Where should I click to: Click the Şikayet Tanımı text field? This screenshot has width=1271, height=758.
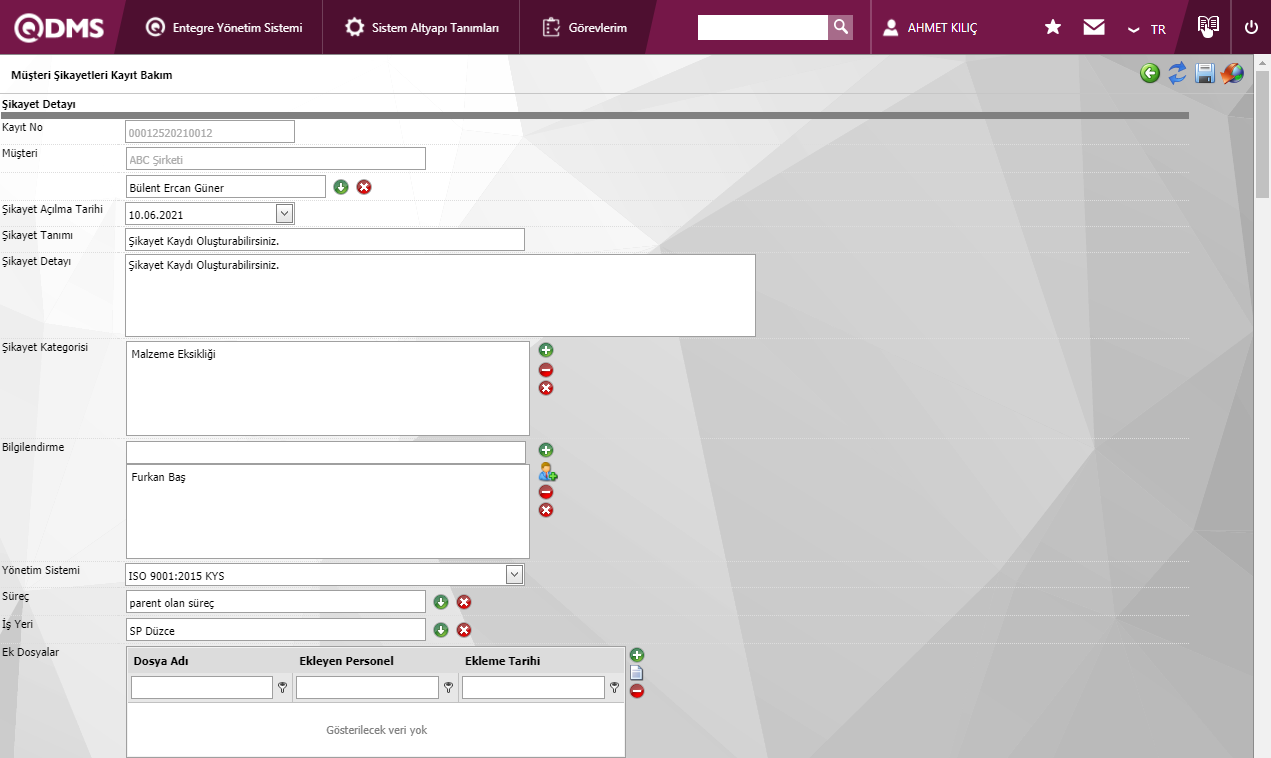point(325,240)
